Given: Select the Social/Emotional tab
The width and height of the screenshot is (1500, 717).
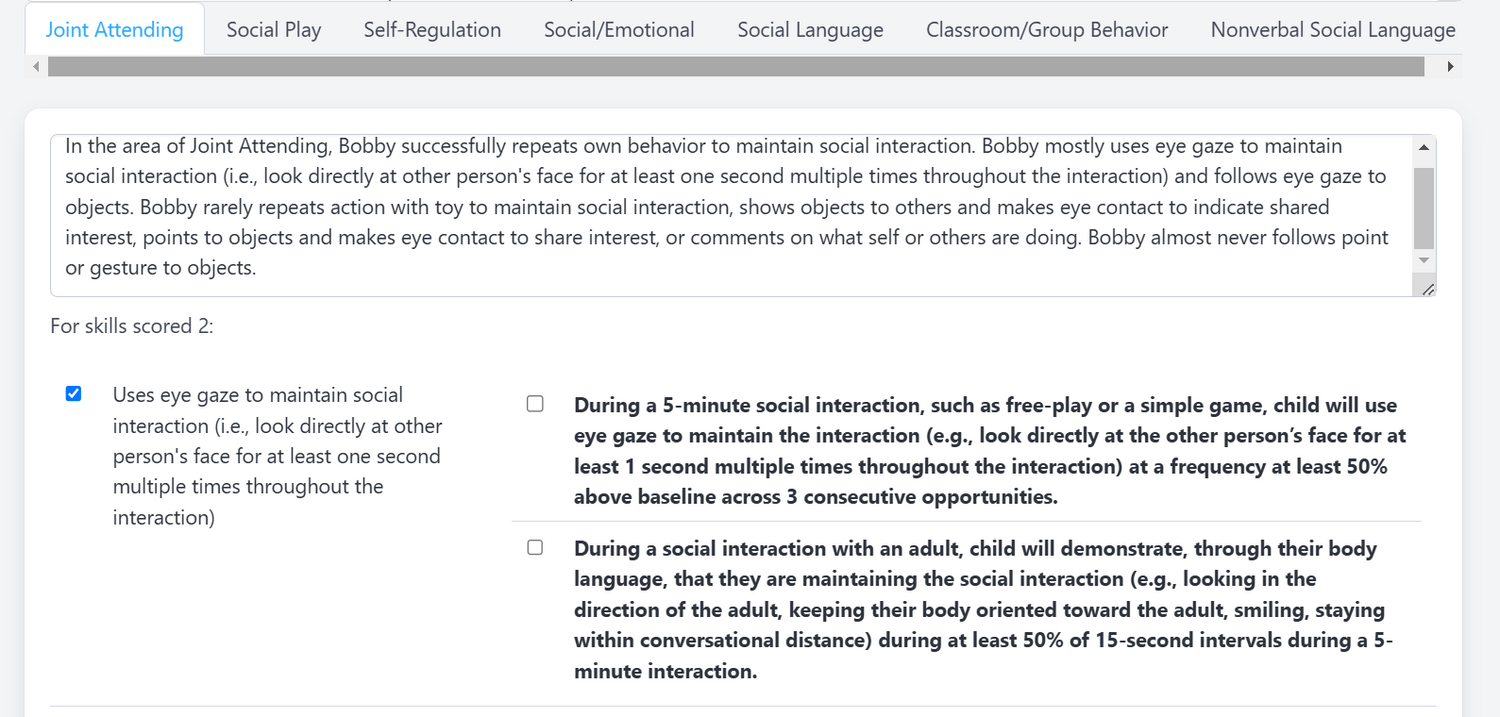Looking at the screenshot, I should tap(619, 30).
